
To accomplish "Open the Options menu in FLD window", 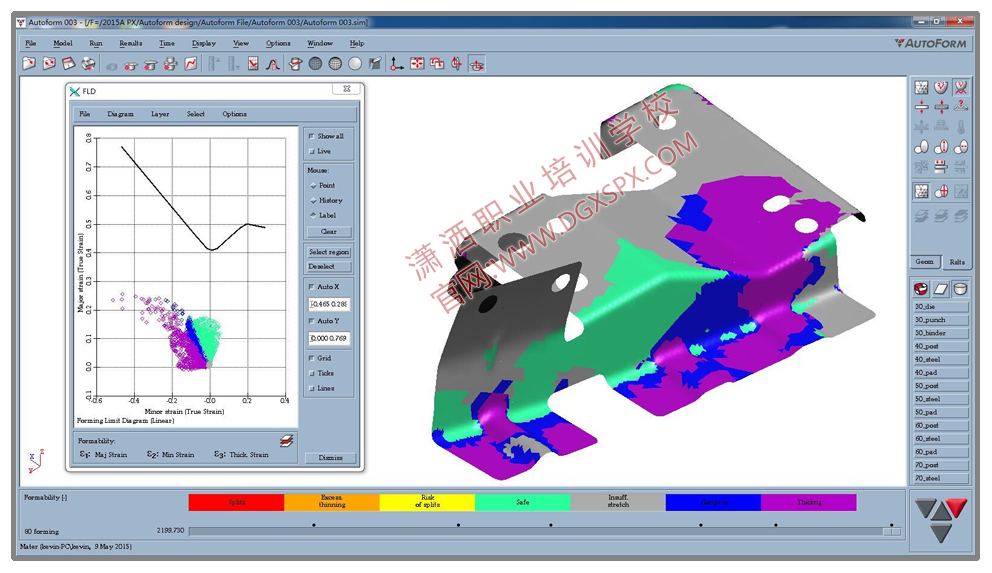I will pyautogui.click(x=234, y=114).
